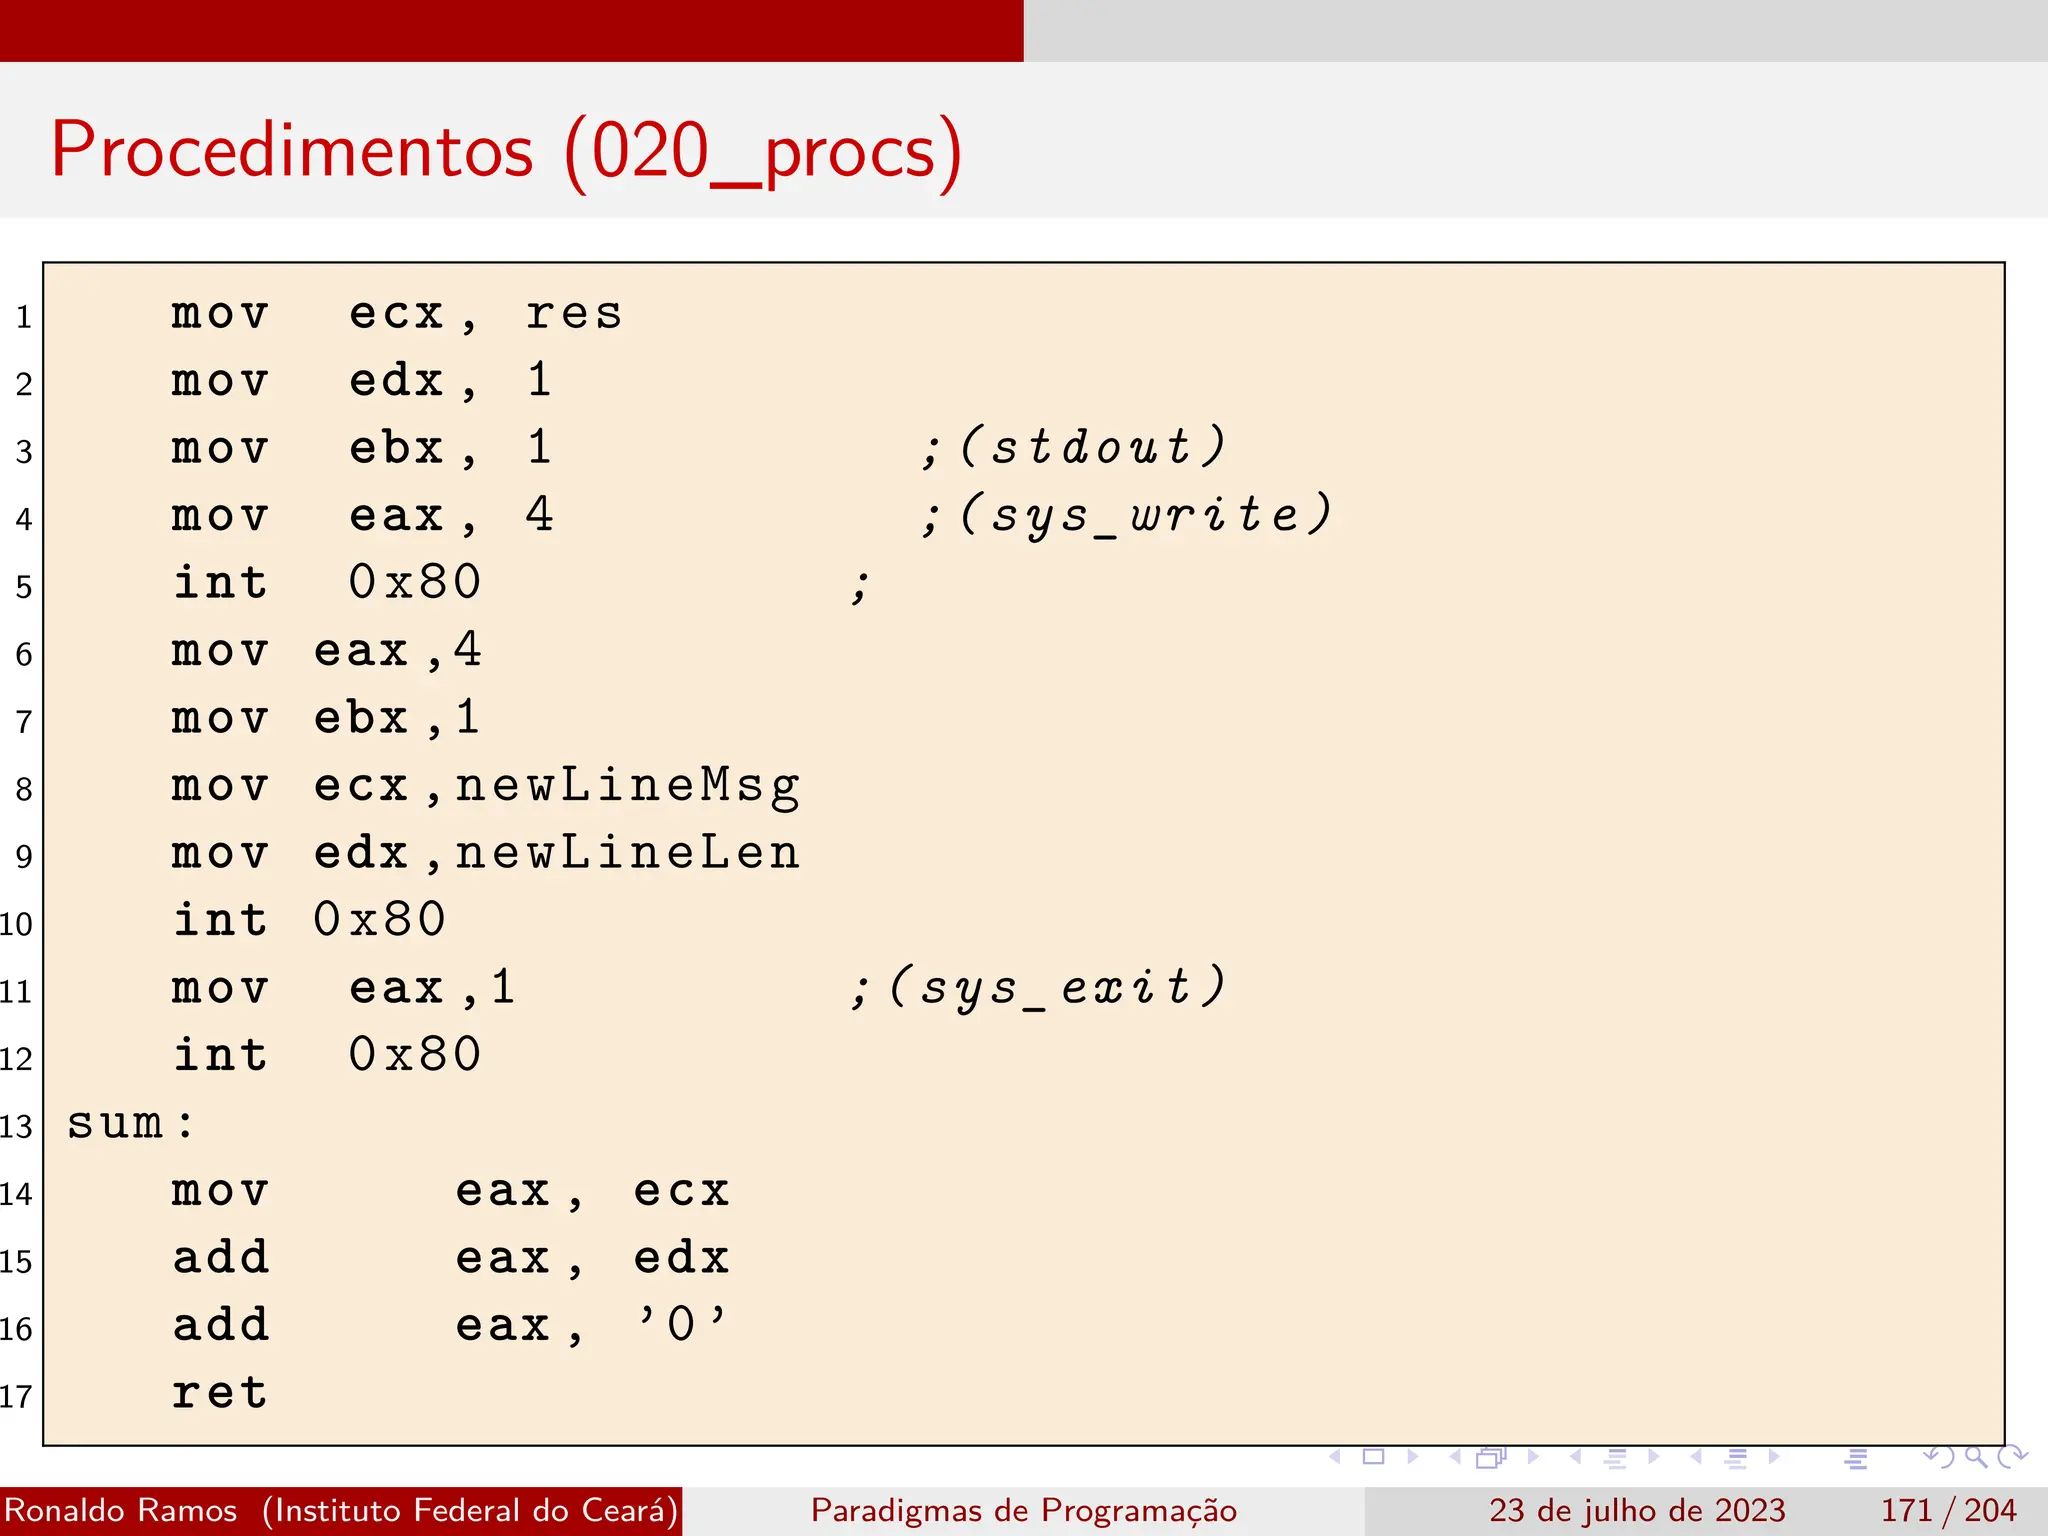Screen dimensions: 2048x1536
Task: Click the 'sum:' label
Action: [x=130, y=1123]
